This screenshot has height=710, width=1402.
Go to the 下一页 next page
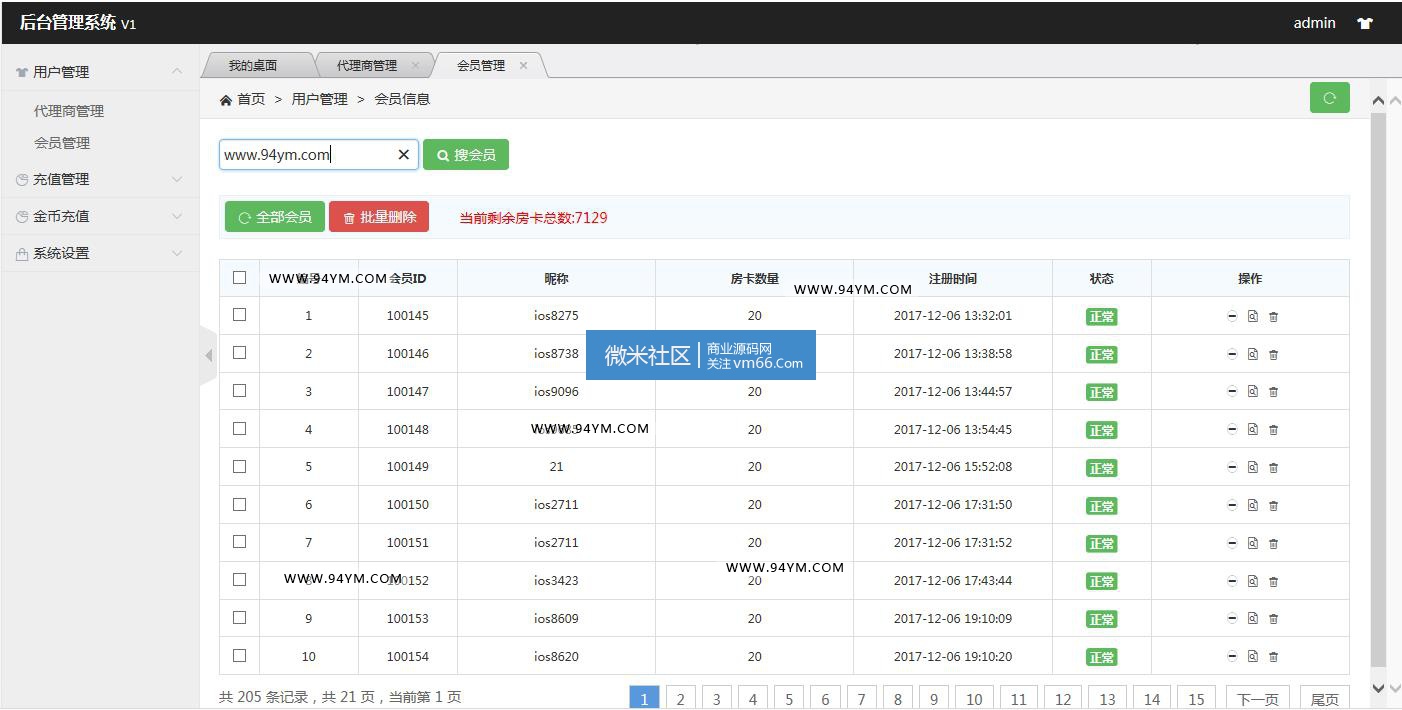1258,699
